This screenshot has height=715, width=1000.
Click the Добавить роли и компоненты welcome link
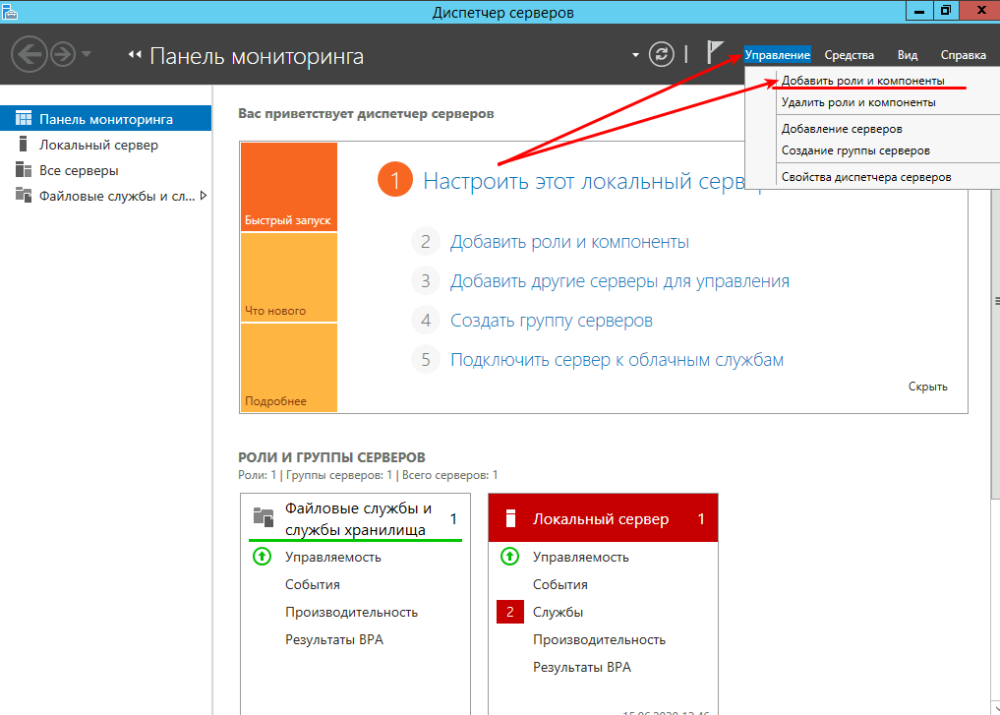[x=570, y=242]
